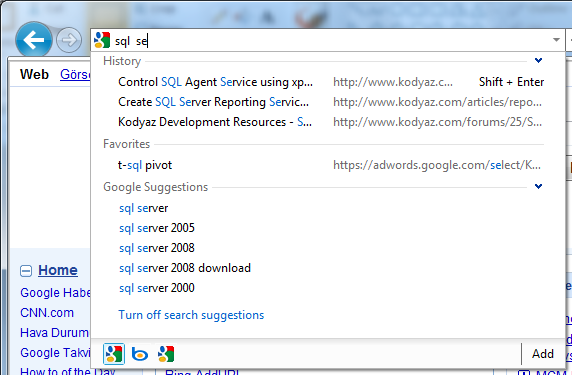Open the Görseller link next to Web
The image size is (572, 375).
75,74
